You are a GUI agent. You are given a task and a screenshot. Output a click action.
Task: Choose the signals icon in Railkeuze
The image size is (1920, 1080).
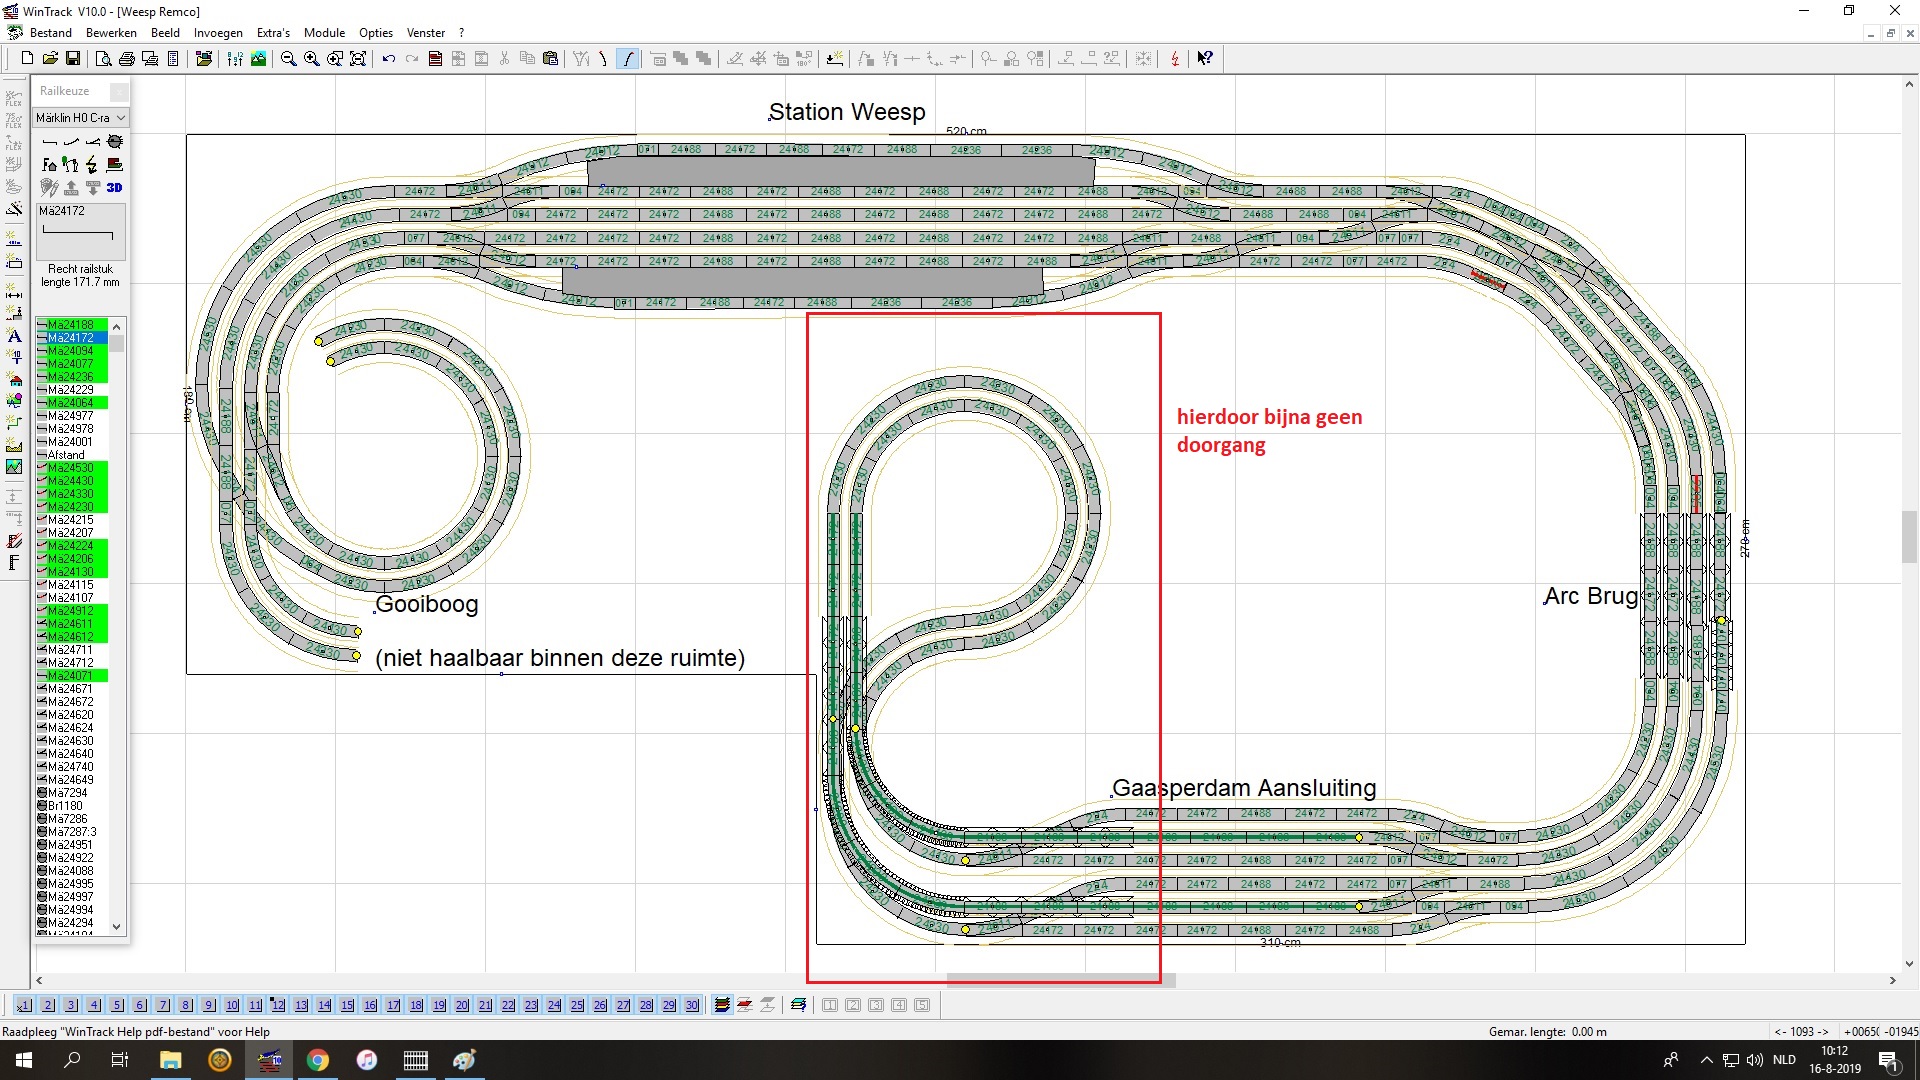(x=70, y=164)
